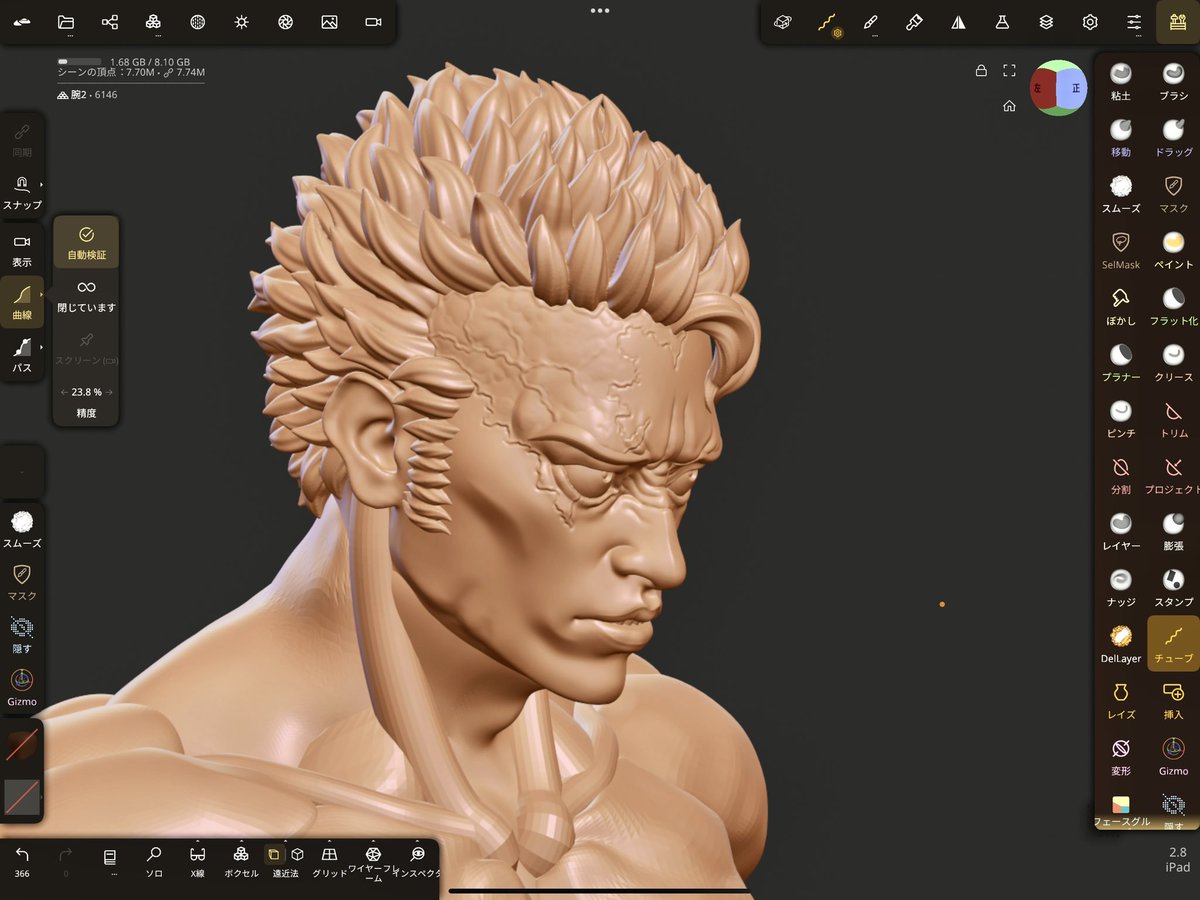
Task: Select the プラナー (Planar) tool
Action: click(1121, 362)
